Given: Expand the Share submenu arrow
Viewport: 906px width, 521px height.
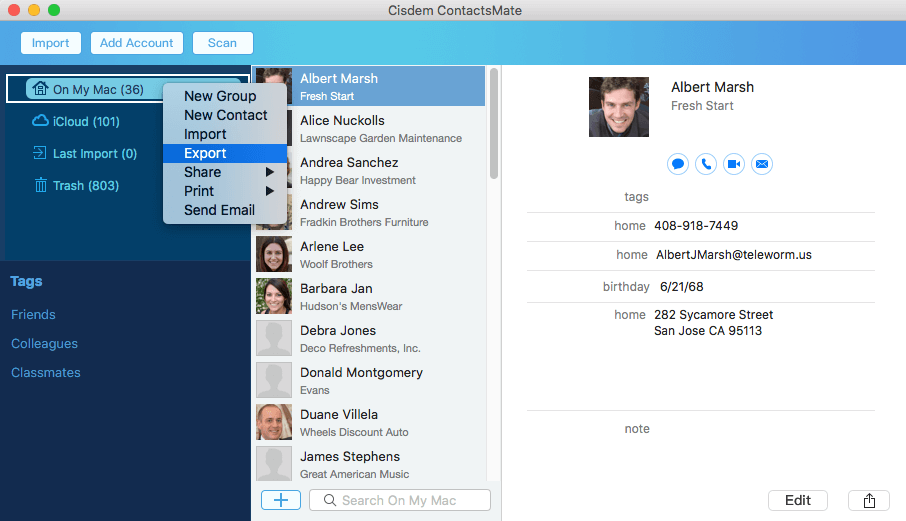Looking at the screenshot, I should click(x=269, y=172).
